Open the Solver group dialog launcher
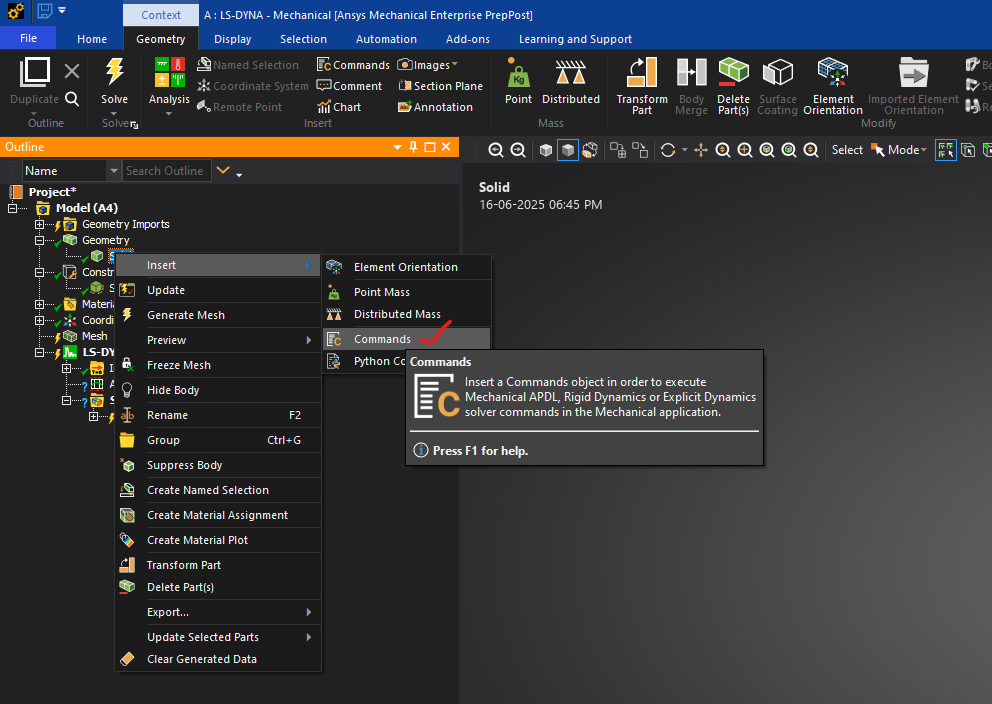Screen dimensions: 992x704 134,125
